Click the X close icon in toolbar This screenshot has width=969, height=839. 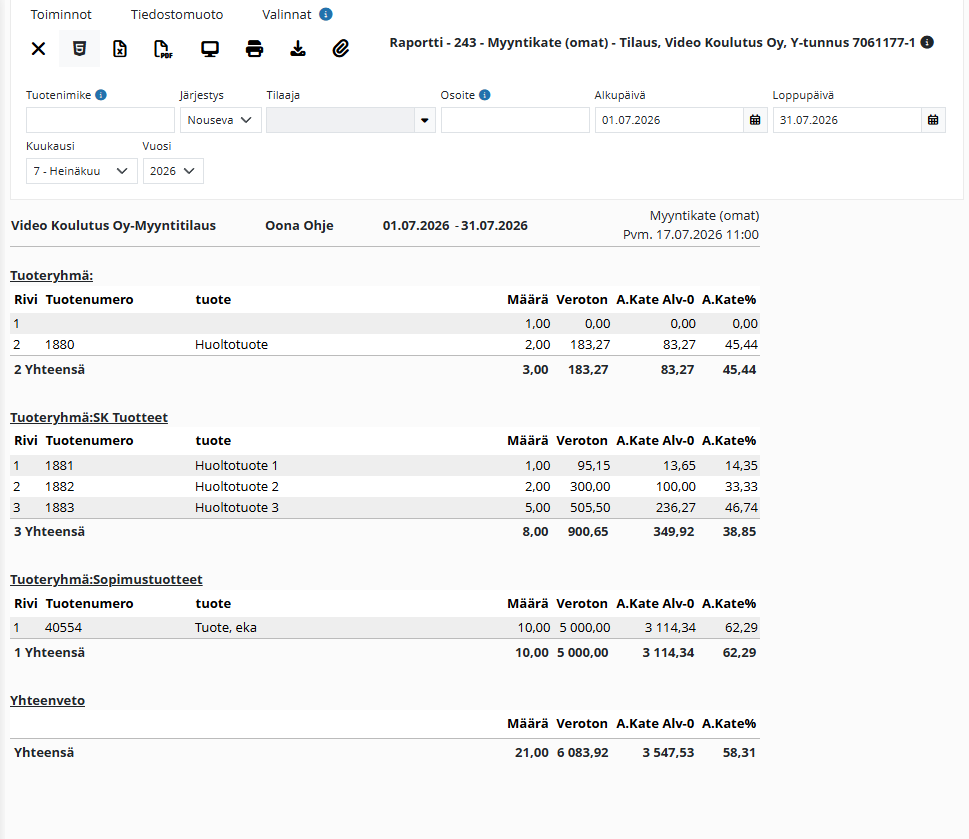click(x=38, y=48)
